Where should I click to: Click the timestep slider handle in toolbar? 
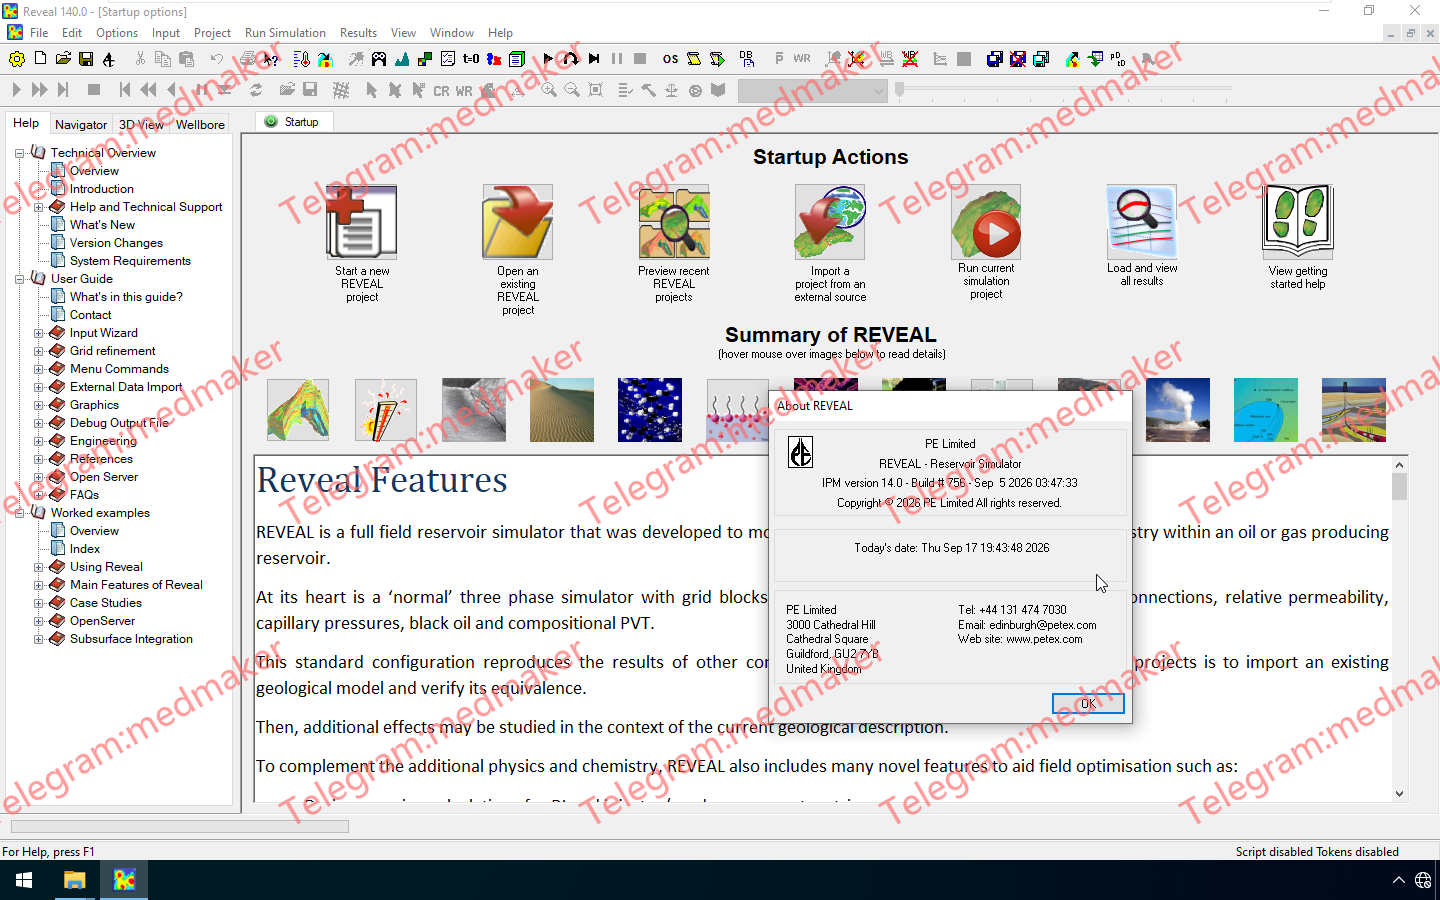pos(900,90)
